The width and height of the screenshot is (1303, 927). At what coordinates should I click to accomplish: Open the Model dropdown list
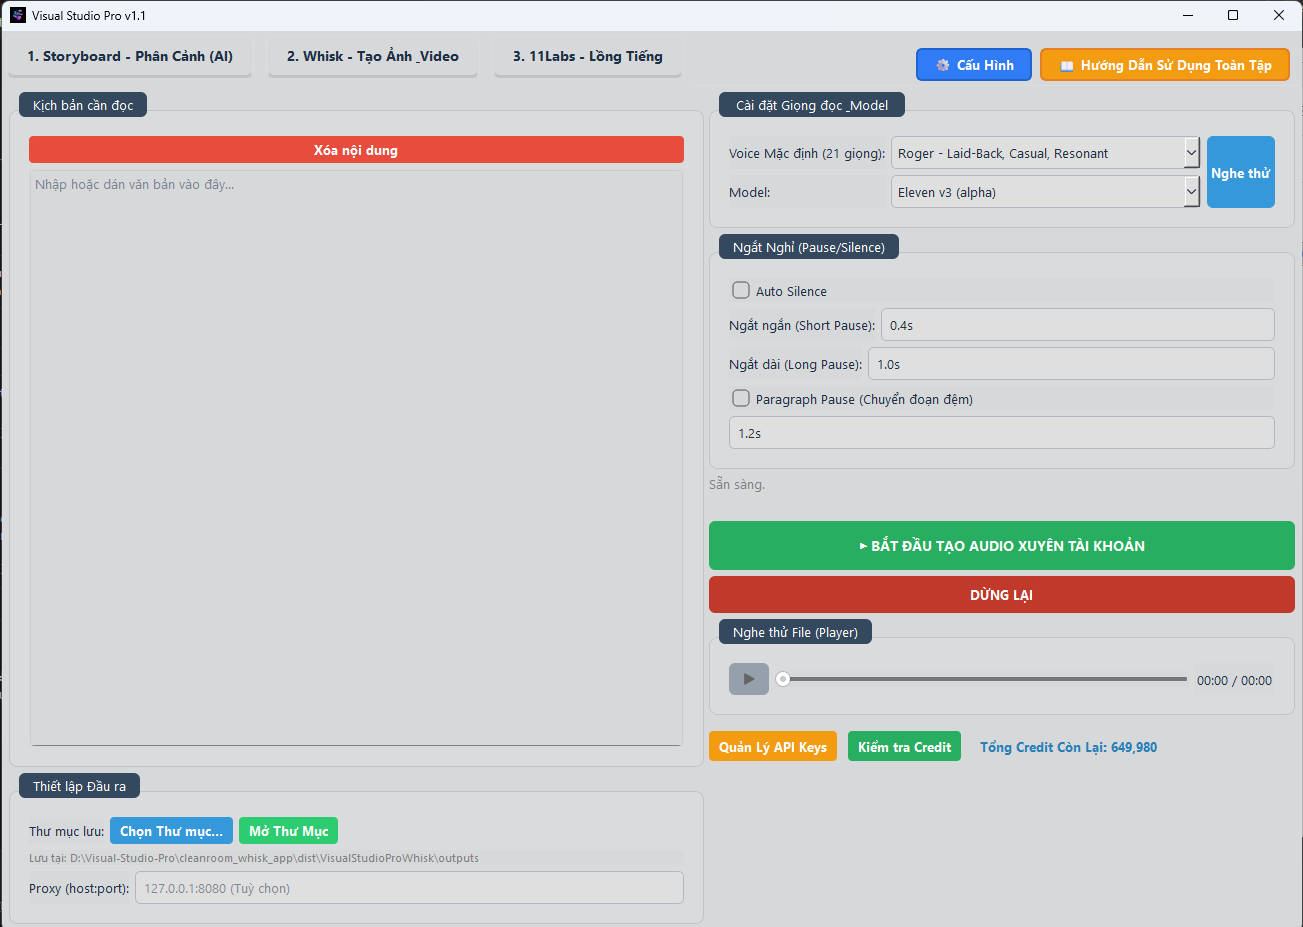coord(1191,192)
